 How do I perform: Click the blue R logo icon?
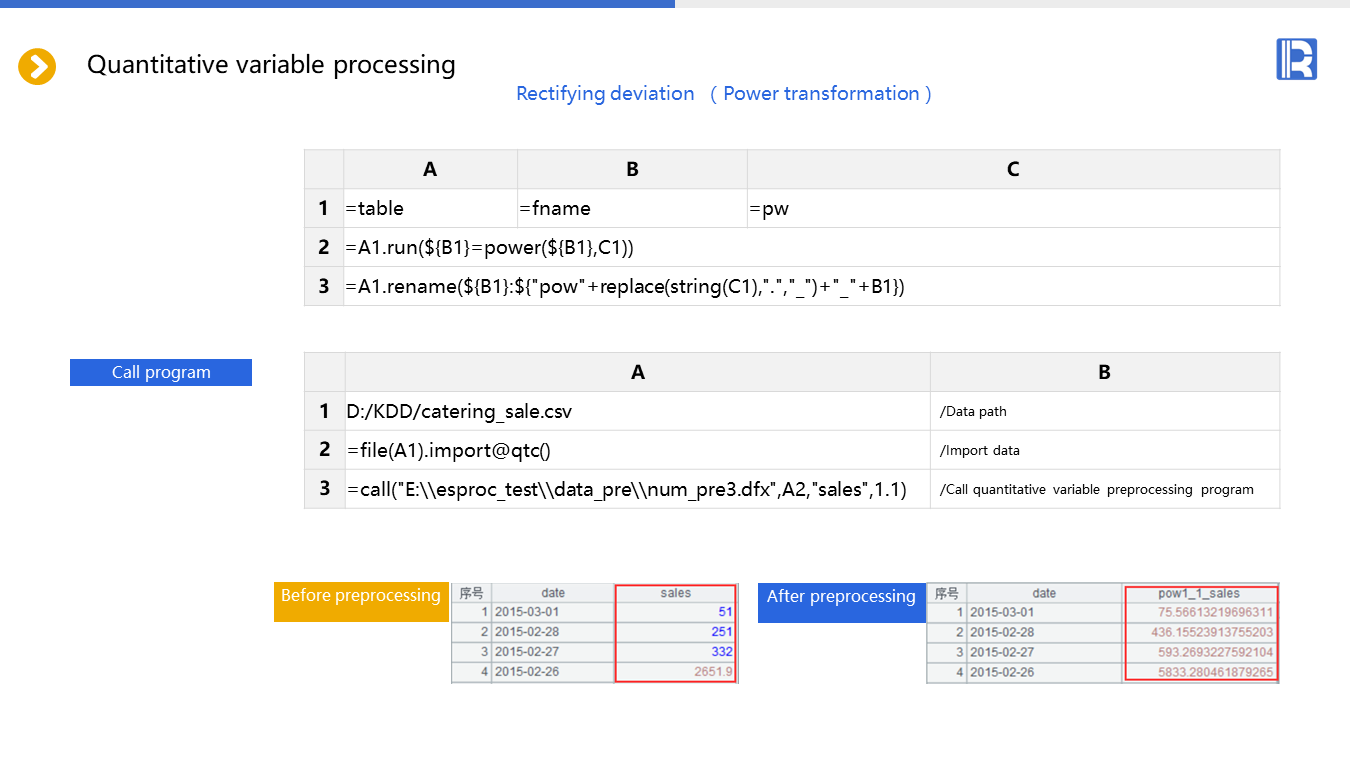coord(1296,59)
